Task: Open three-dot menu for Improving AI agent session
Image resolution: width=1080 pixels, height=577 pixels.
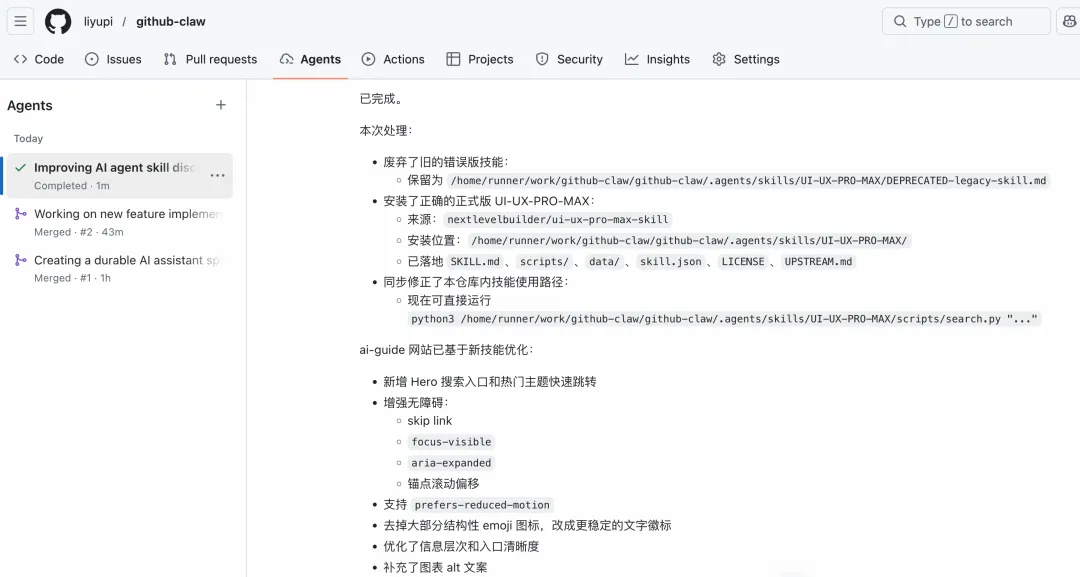Action: pos(217,175)
